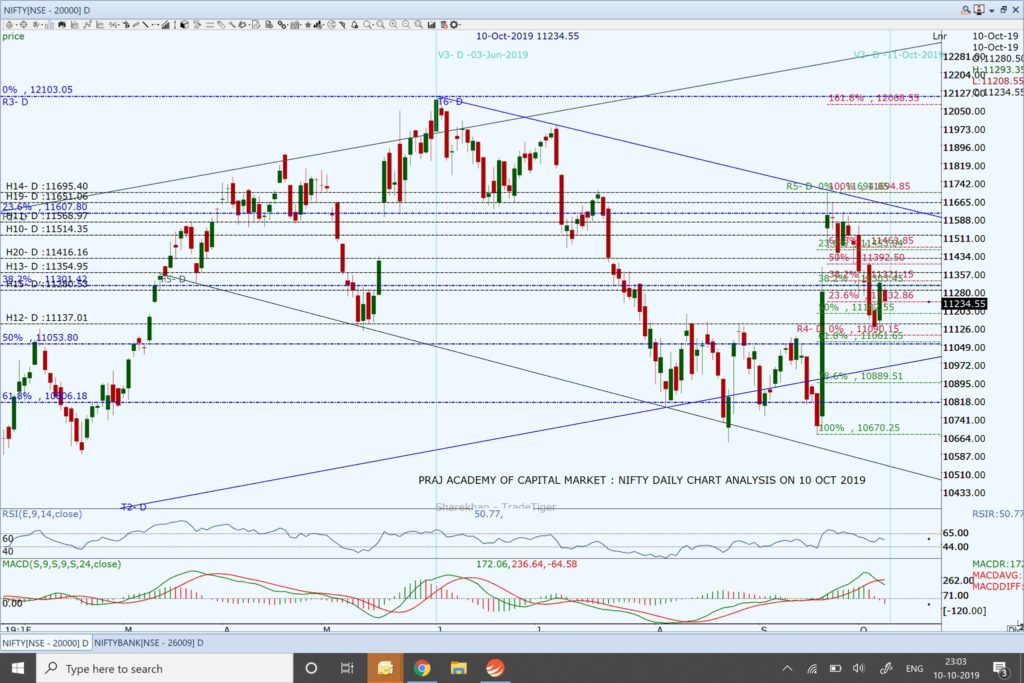Viewport: 1024px width, 683px height.
Task: Expand dropdown arrow beside W icon
Action: 42,25
